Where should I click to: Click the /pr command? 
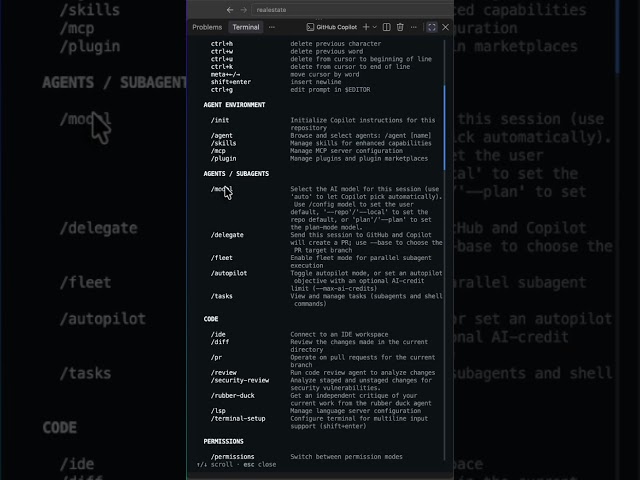point(216,358)
